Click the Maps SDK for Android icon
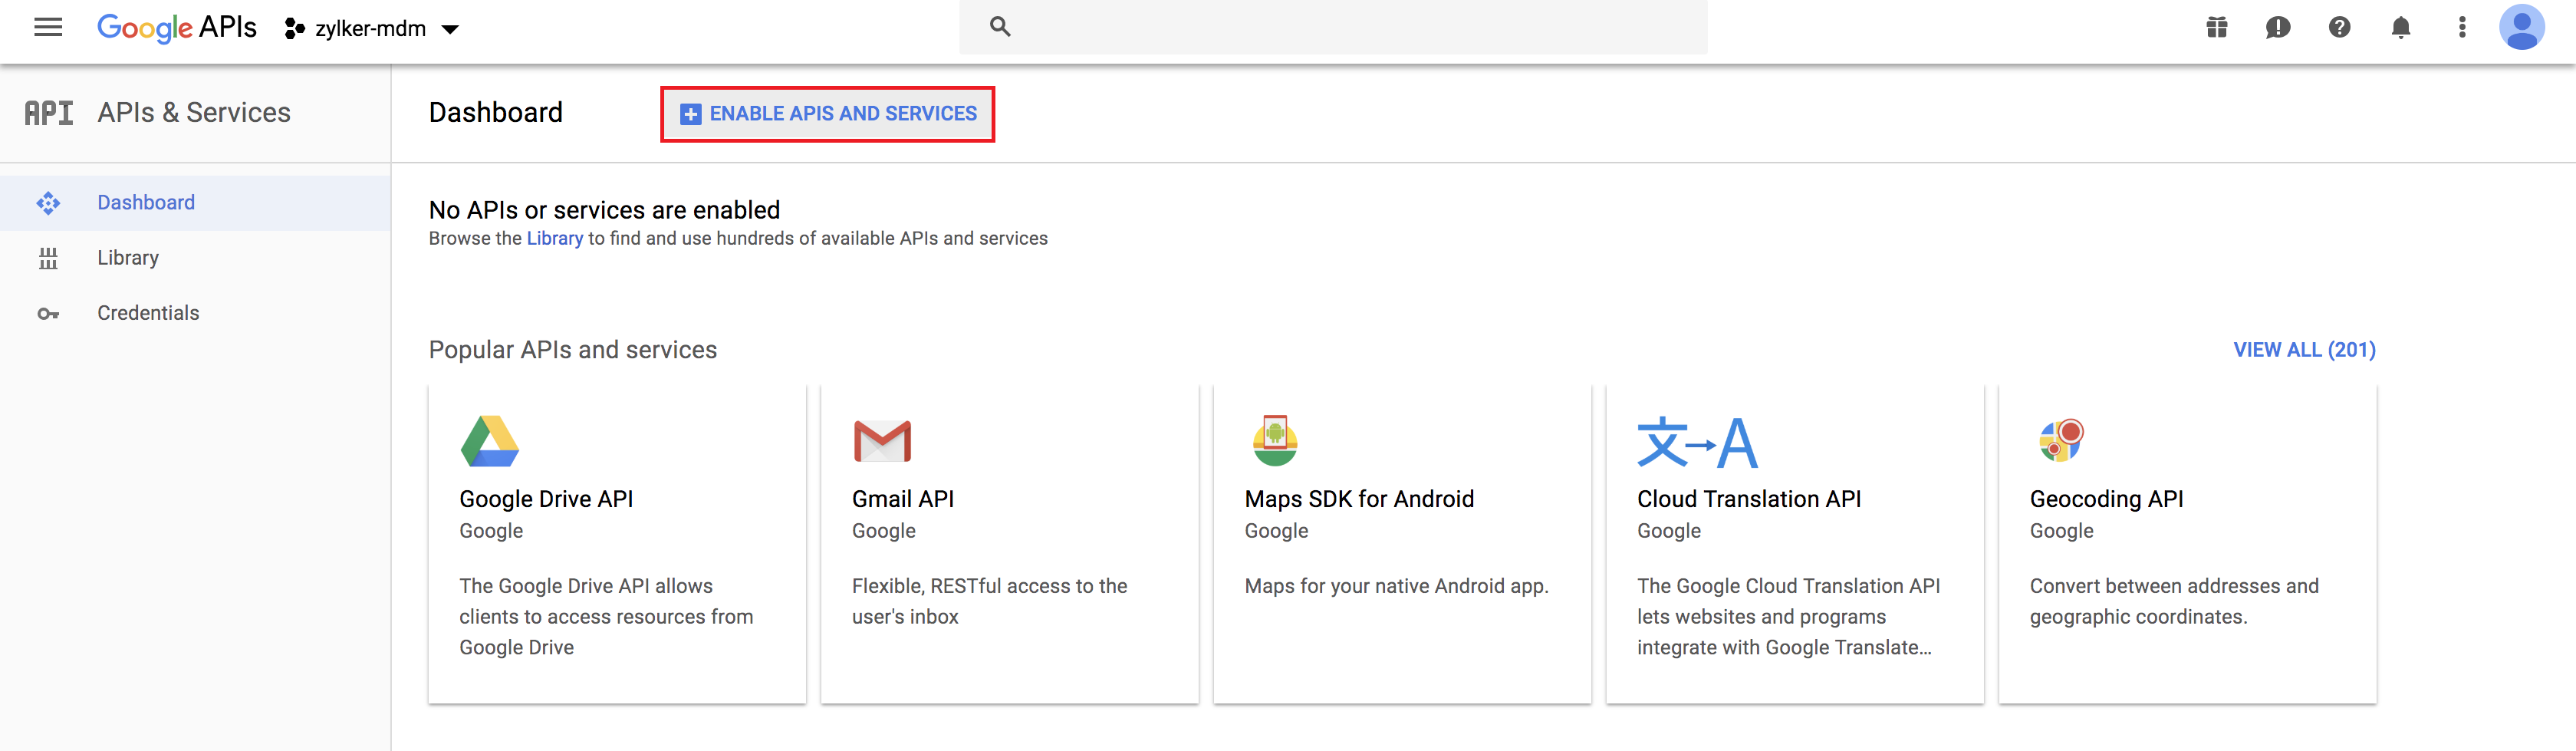2576x751 pixels. [x=1275, y=441]
